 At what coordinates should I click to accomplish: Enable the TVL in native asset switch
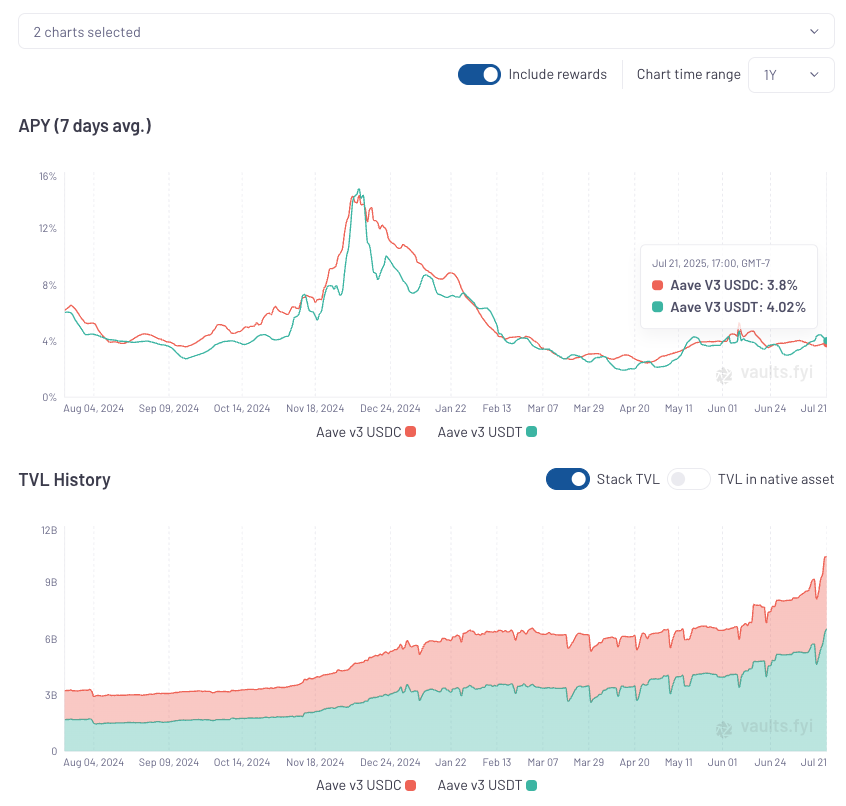(x=688, y=479)
